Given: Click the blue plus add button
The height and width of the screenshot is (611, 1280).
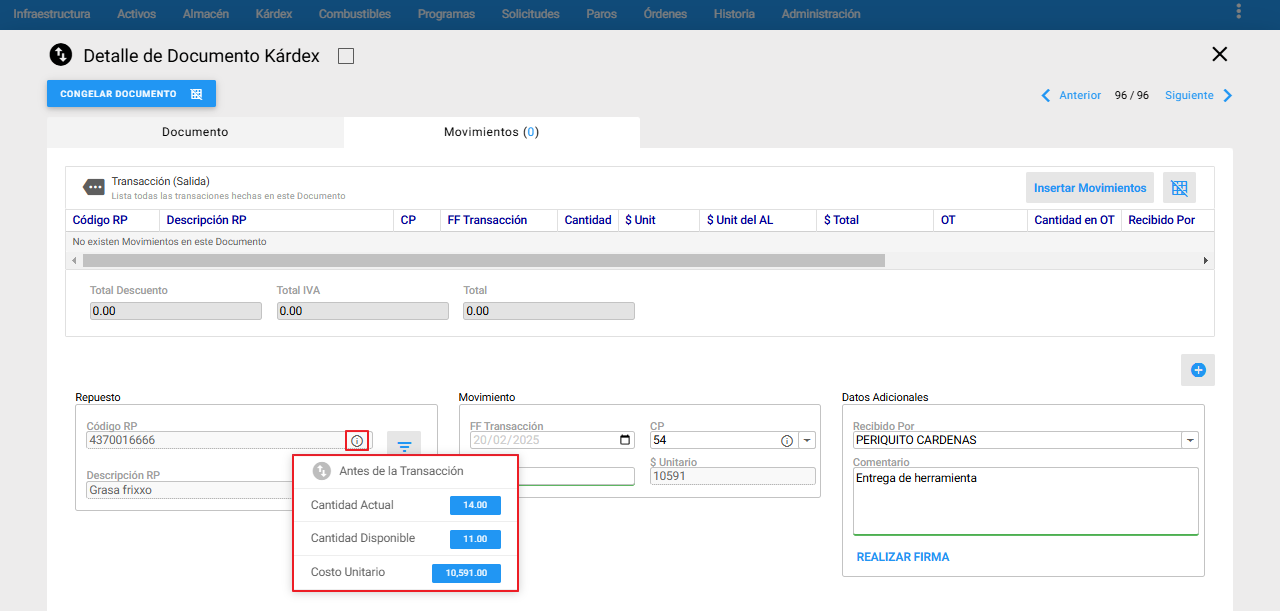Looking at the screenshot, I should click(1198, 370).
